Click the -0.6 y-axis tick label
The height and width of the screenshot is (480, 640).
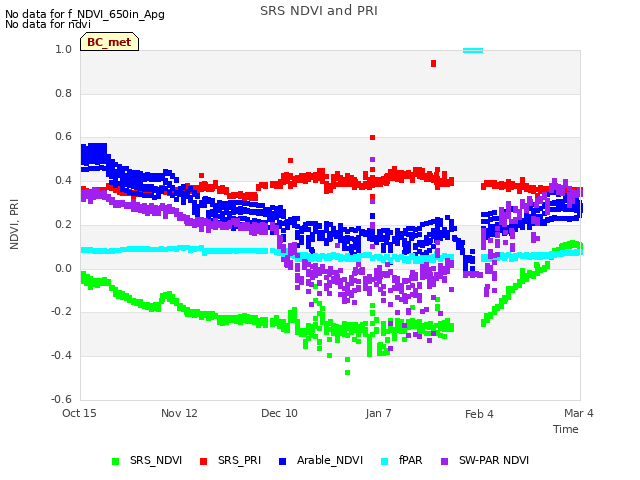tap(61, 399)
